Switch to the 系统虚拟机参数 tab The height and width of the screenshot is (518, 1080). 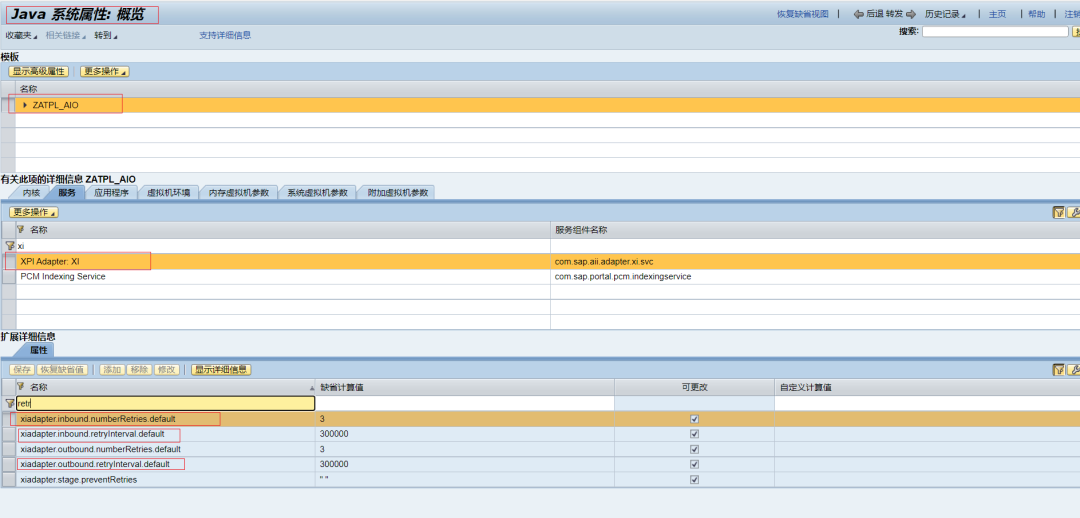click(x=318, y=193)
